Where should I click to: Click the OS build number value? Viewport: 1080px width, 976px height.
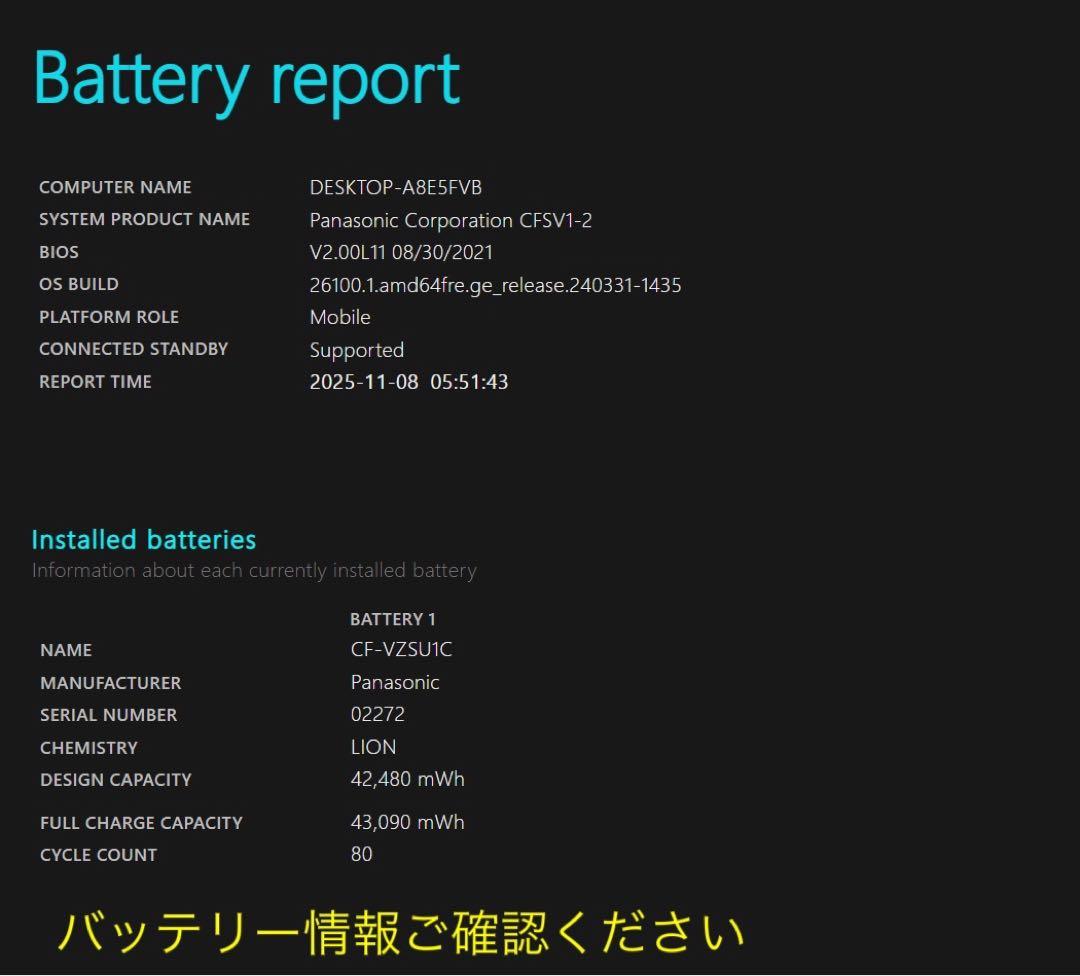click(496, 285)
